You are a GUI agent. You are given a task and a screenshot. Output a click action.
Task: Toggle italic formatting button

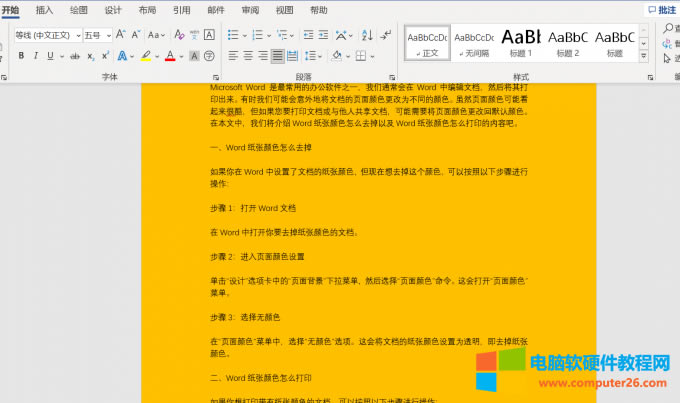click(36, 56)
